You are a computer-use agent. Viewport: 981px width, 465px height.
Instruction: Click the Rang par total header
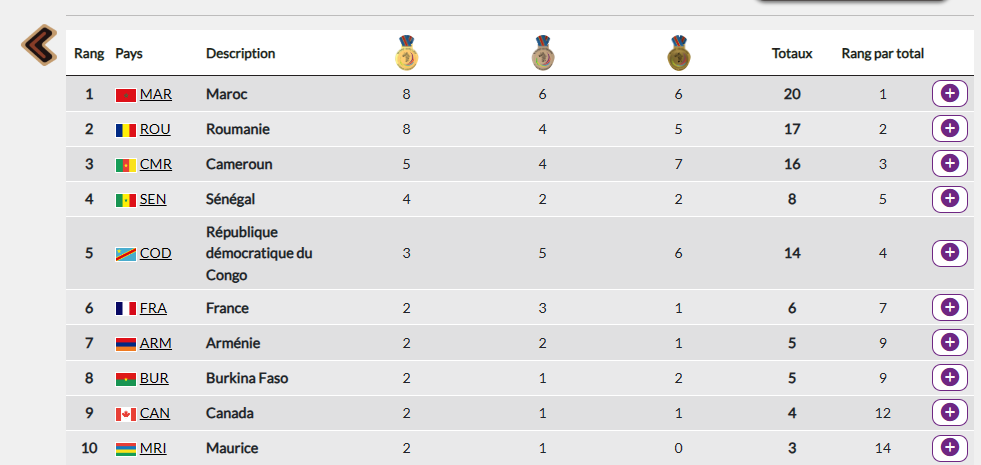point(882,54)
